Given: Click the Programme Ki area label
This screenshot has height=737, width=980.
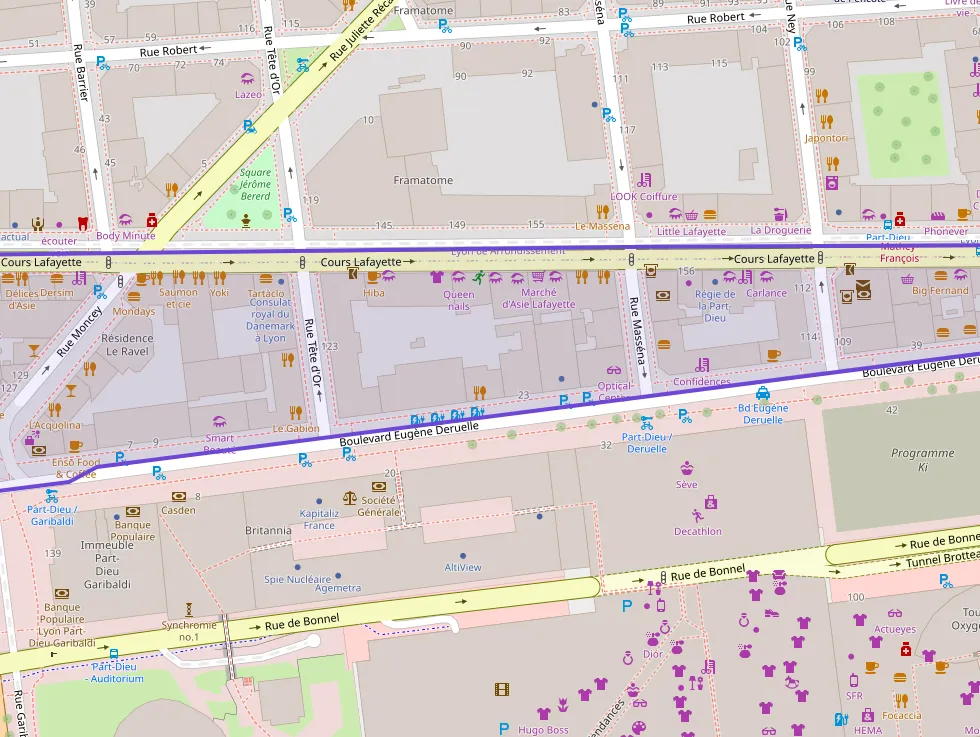Looking at the screenshot, I should [922, 460].
